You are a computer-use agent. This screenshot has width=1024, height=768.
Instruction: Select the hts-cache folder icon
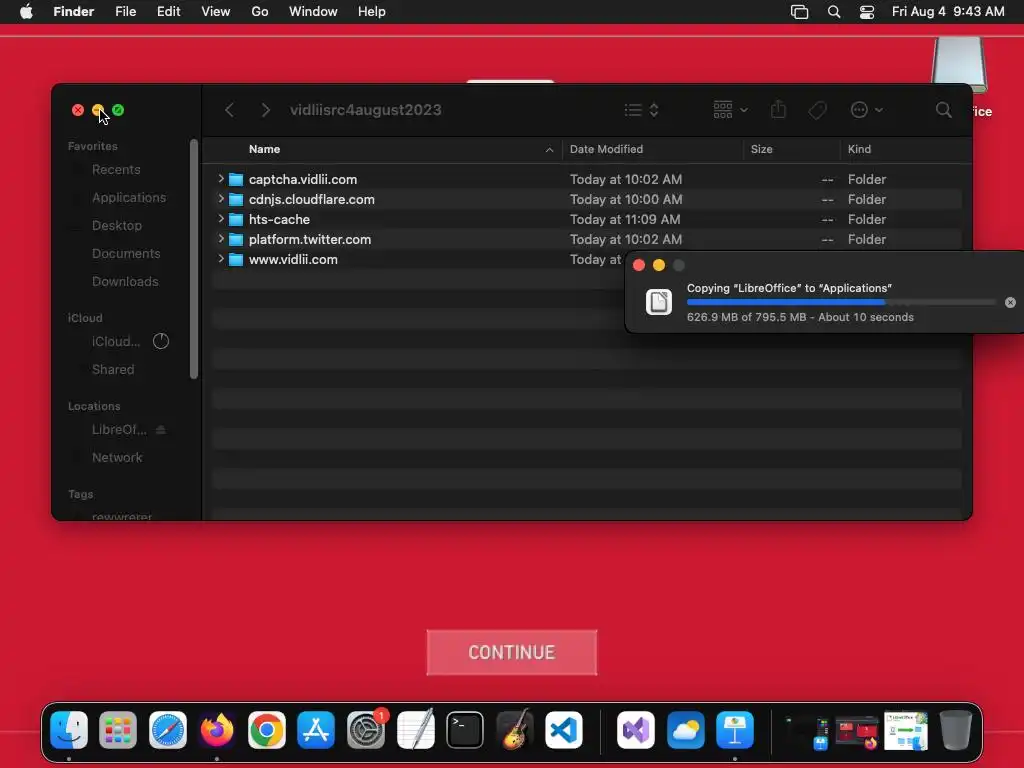[236, 219]
